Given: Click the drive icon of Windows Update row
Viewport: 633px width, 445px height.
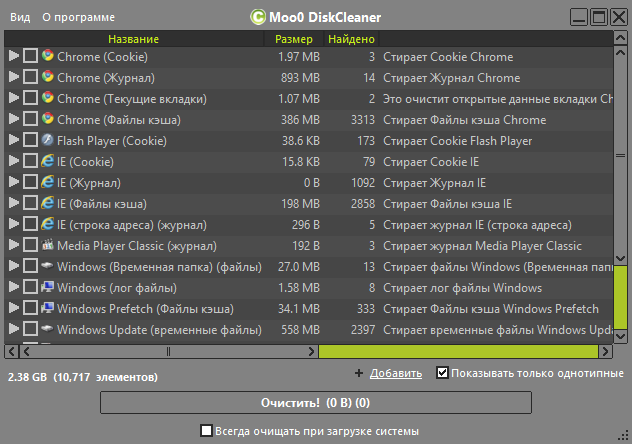Looking at the screenshot, I should pyautogui.click(x=48, y=329).
